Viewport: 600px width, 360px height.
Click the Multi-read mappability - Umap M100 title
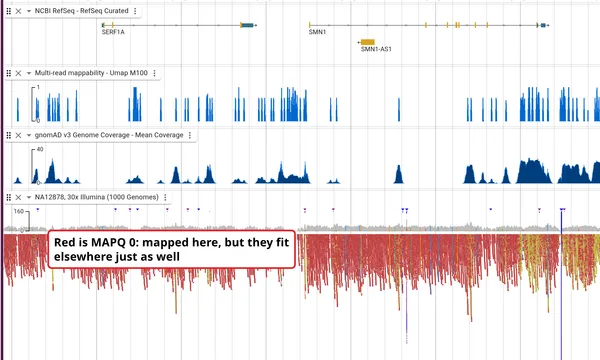coord(91,73)
